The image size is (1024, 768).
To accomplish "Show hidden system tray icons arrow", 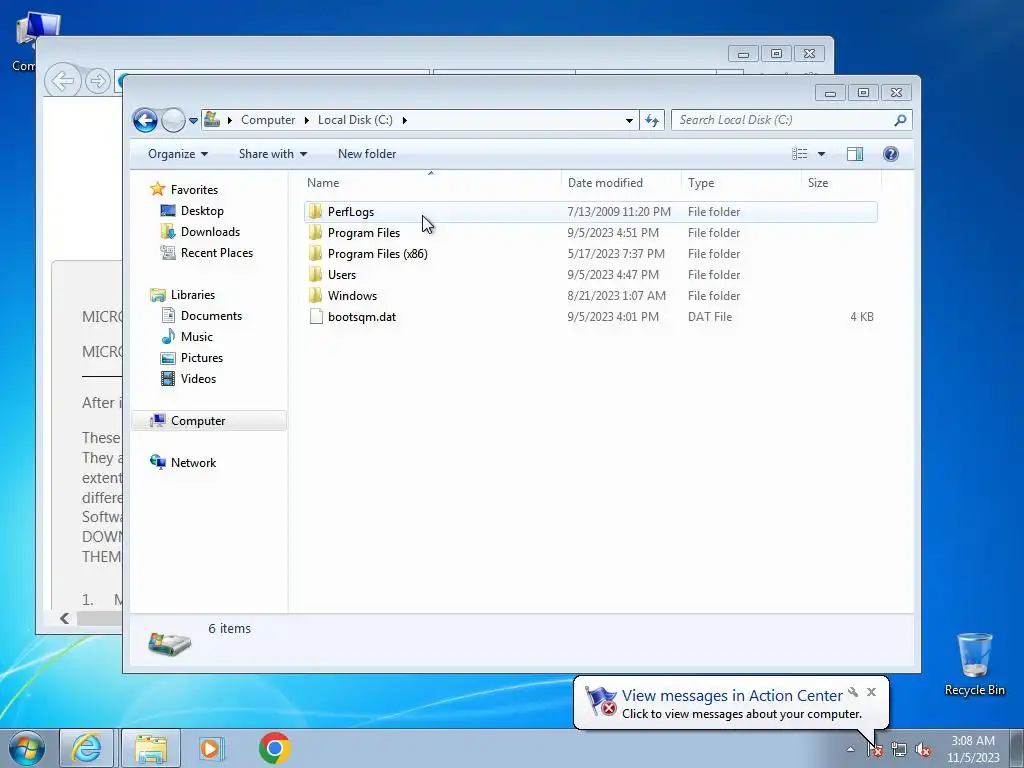I will point(850,749).
